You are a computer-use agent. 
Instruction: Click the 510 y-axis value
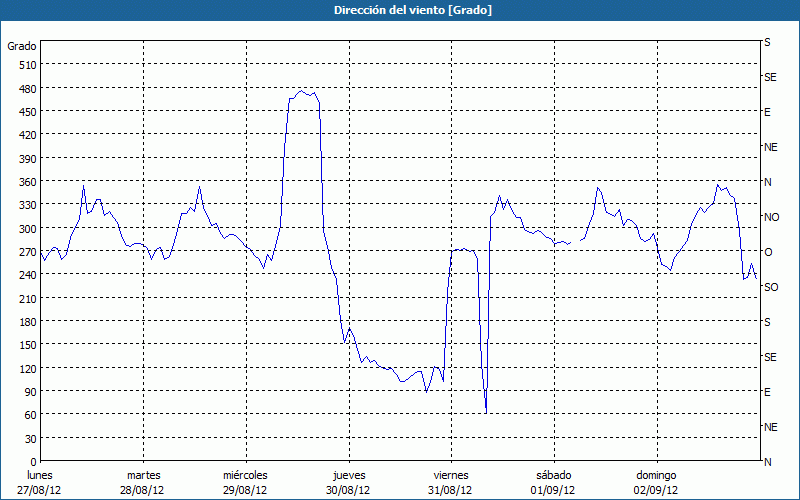28,65
